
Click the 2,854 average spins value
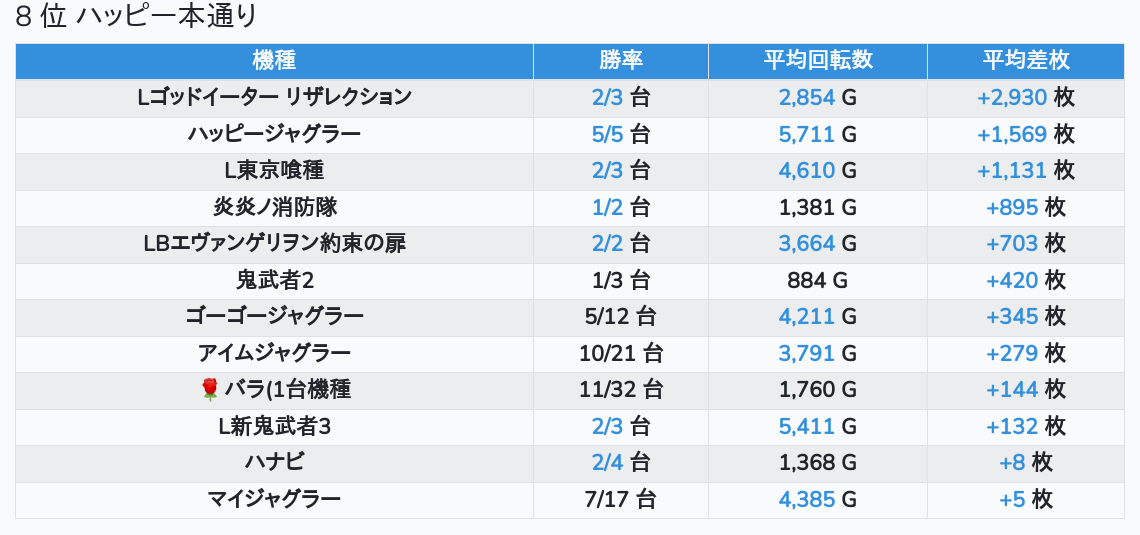(x=806, y=97)
